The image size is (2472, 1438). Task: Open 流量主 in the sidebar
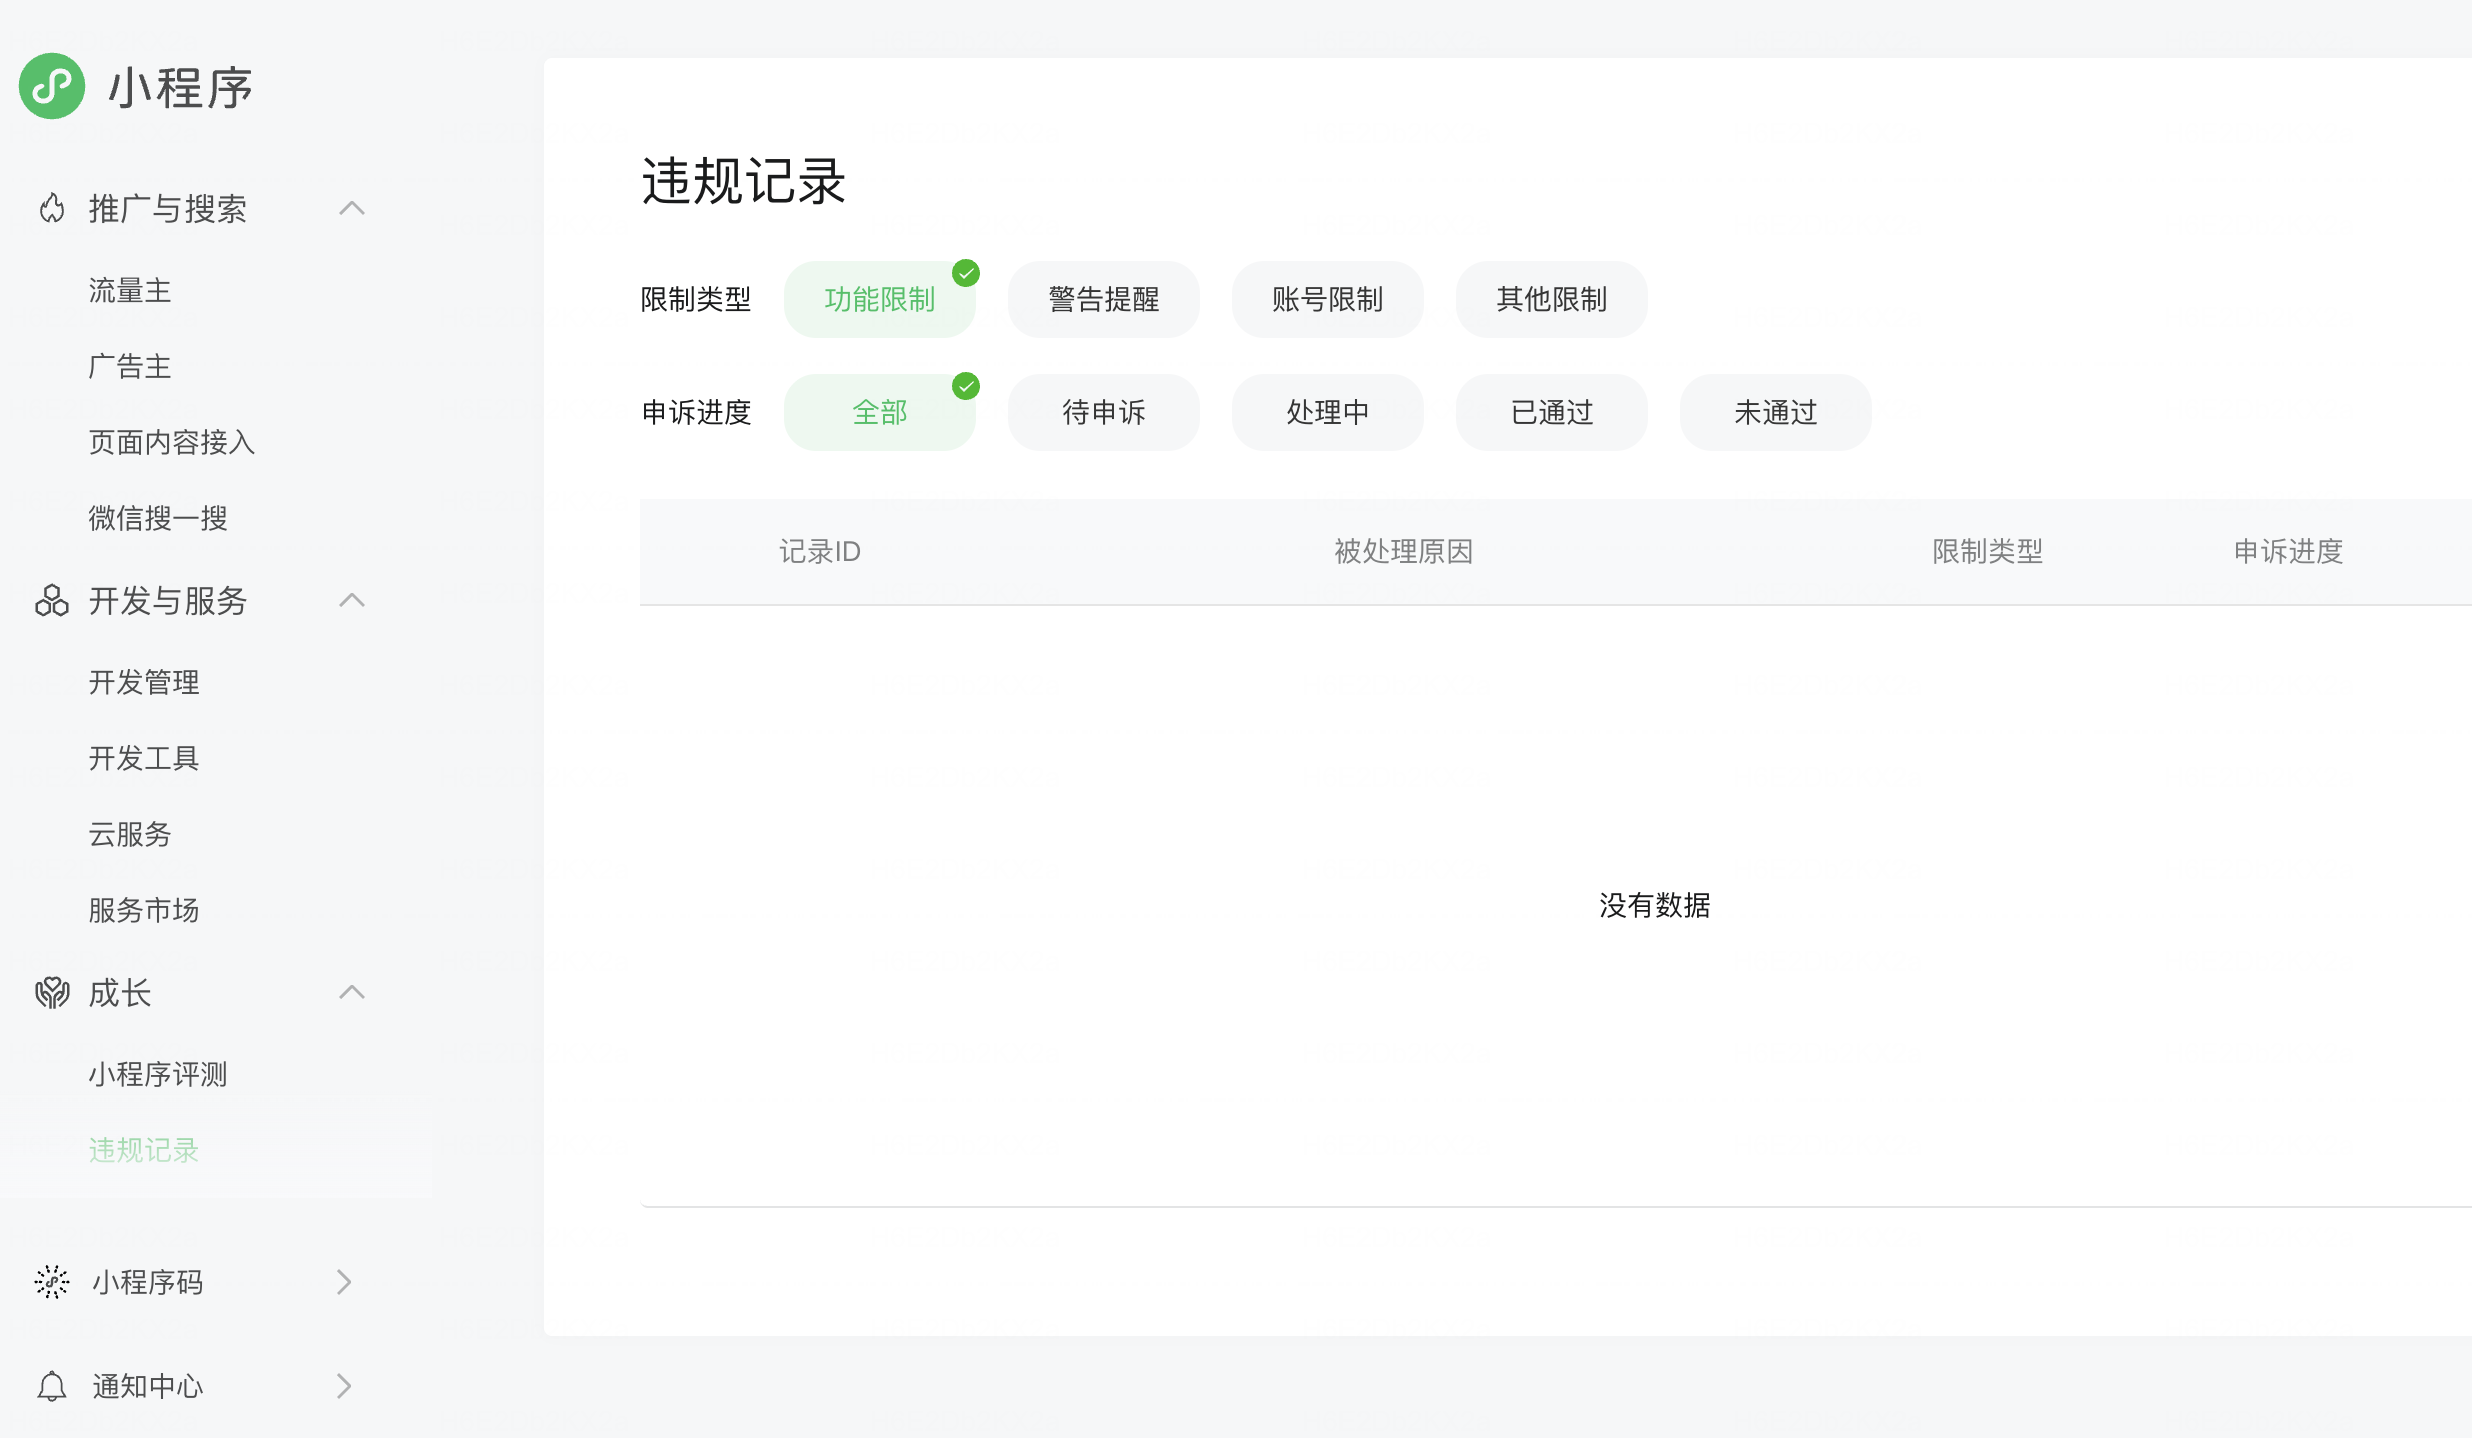[130, 290]
